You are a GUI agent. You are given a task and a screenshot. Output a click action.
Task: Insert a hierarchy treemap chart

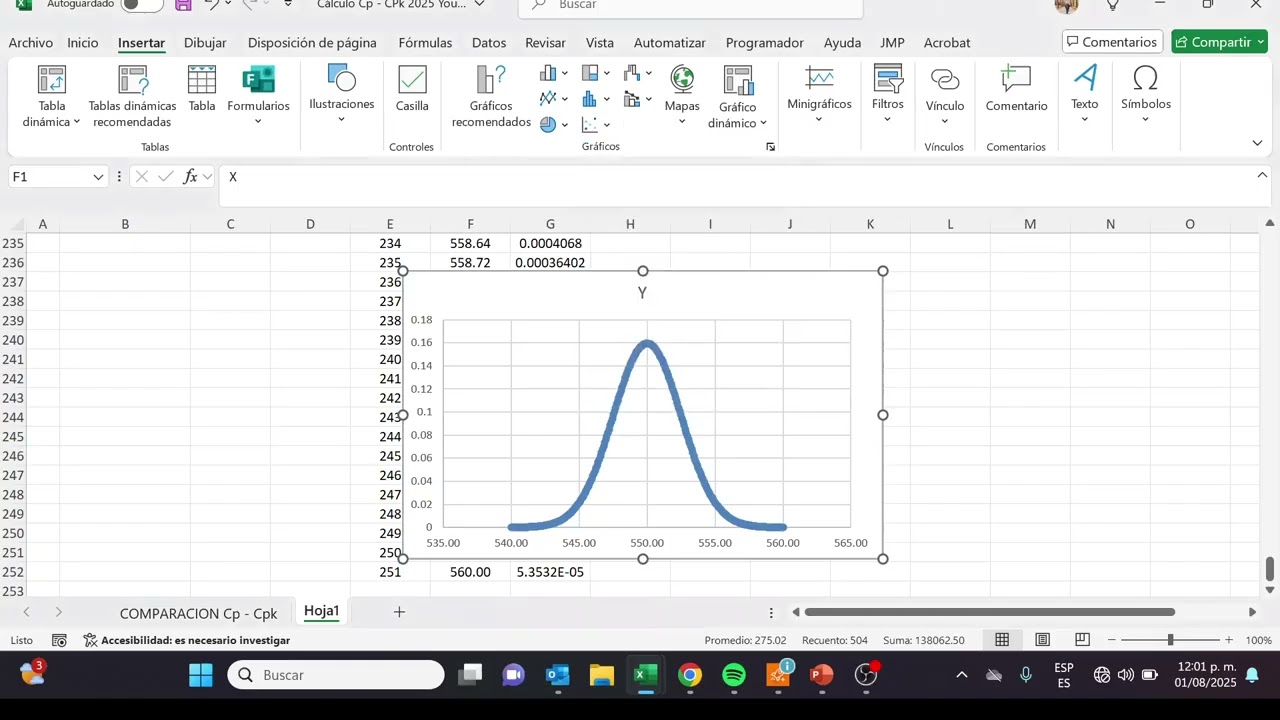pyautogui.click(x=590, y=73)
